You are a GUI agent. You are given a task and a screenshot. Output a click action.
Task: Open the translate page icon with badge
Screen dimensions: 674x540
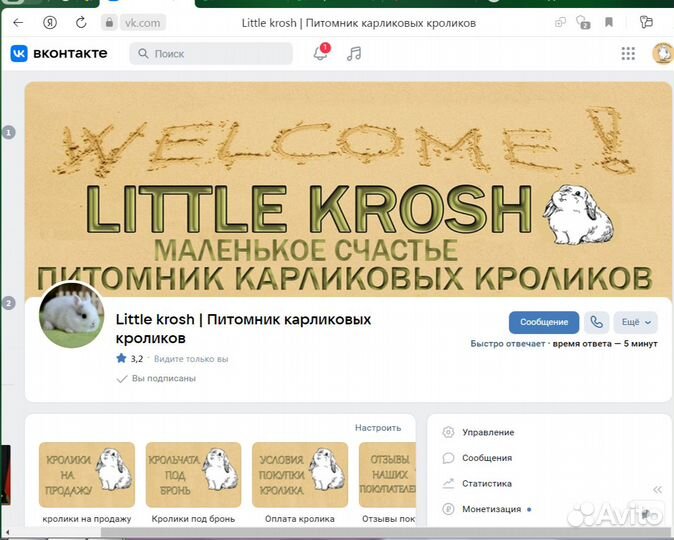(x=583, y=22)
